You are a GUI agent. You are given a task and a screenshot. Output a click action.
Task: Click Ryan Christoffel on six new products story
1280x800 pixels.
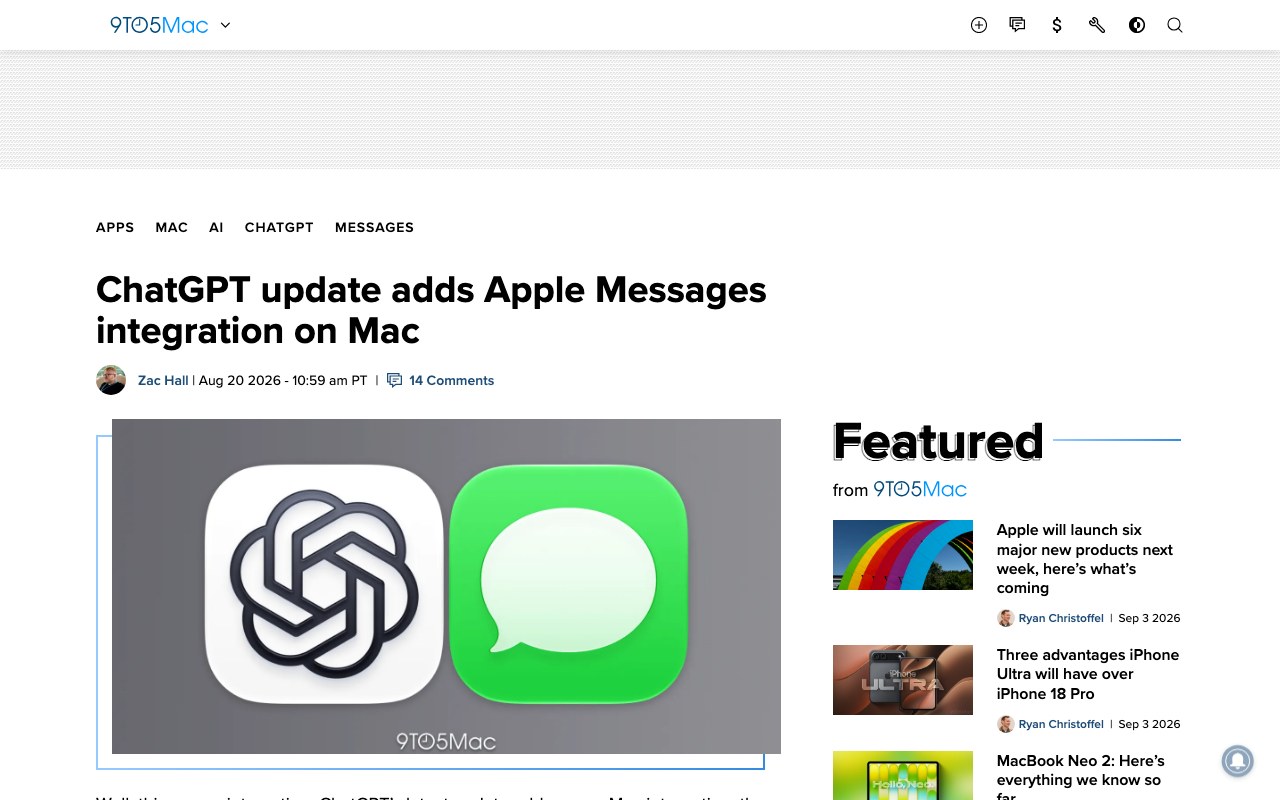(x=1061, y=618)
